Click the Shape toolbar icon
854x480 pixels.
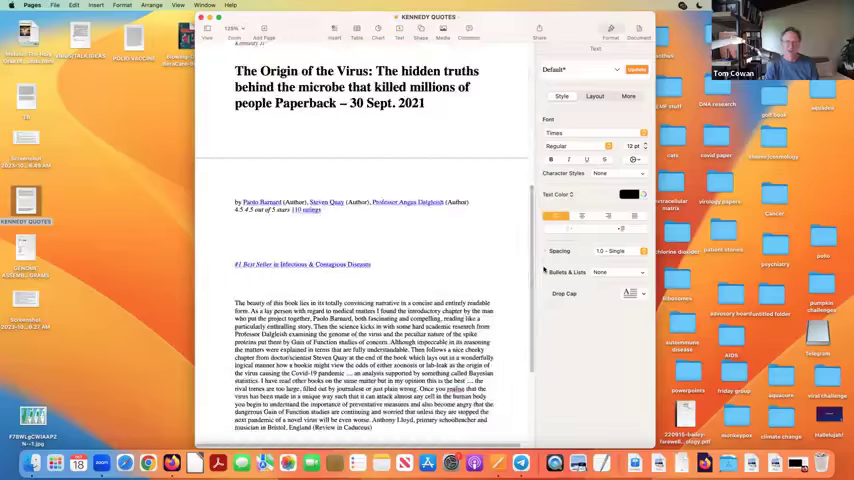(x=421, y=30)
